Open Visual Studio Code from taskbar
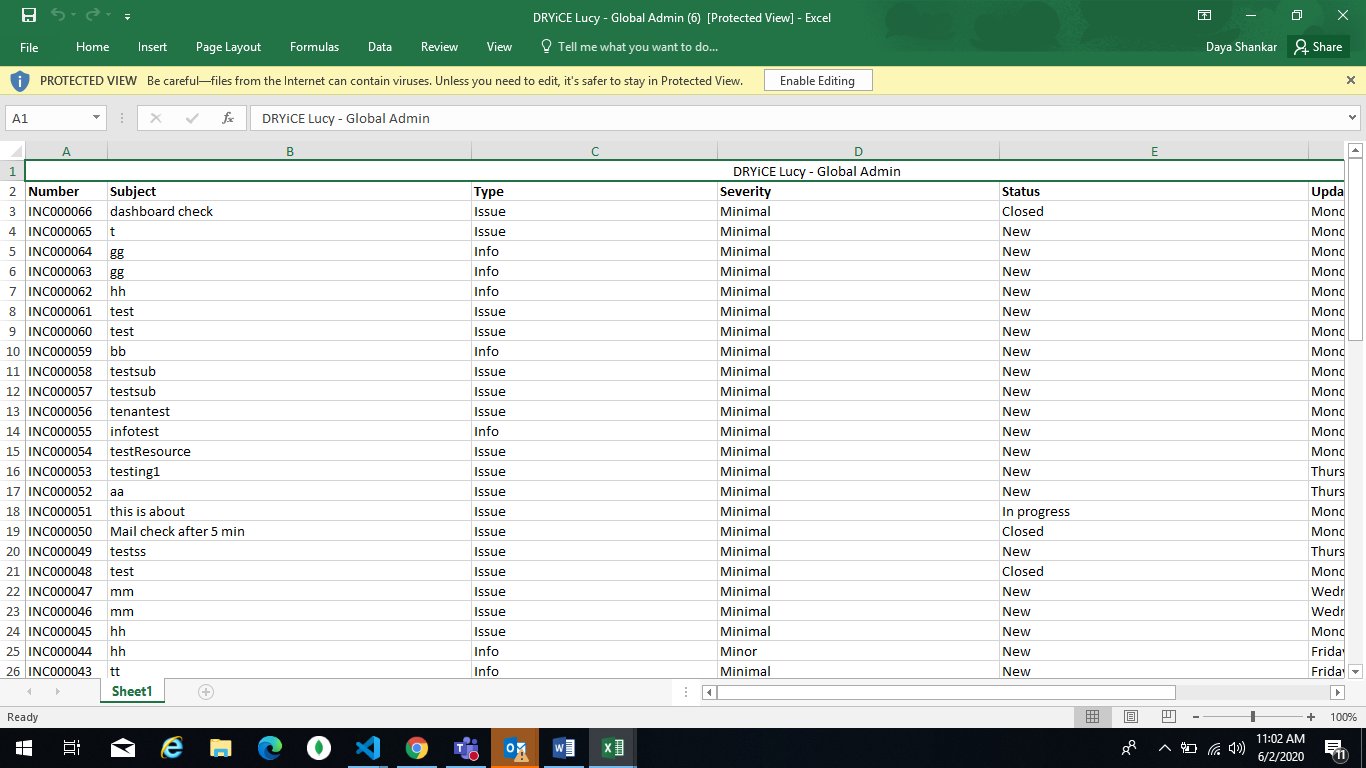The image size is (1366, 768). click(368, 748)
